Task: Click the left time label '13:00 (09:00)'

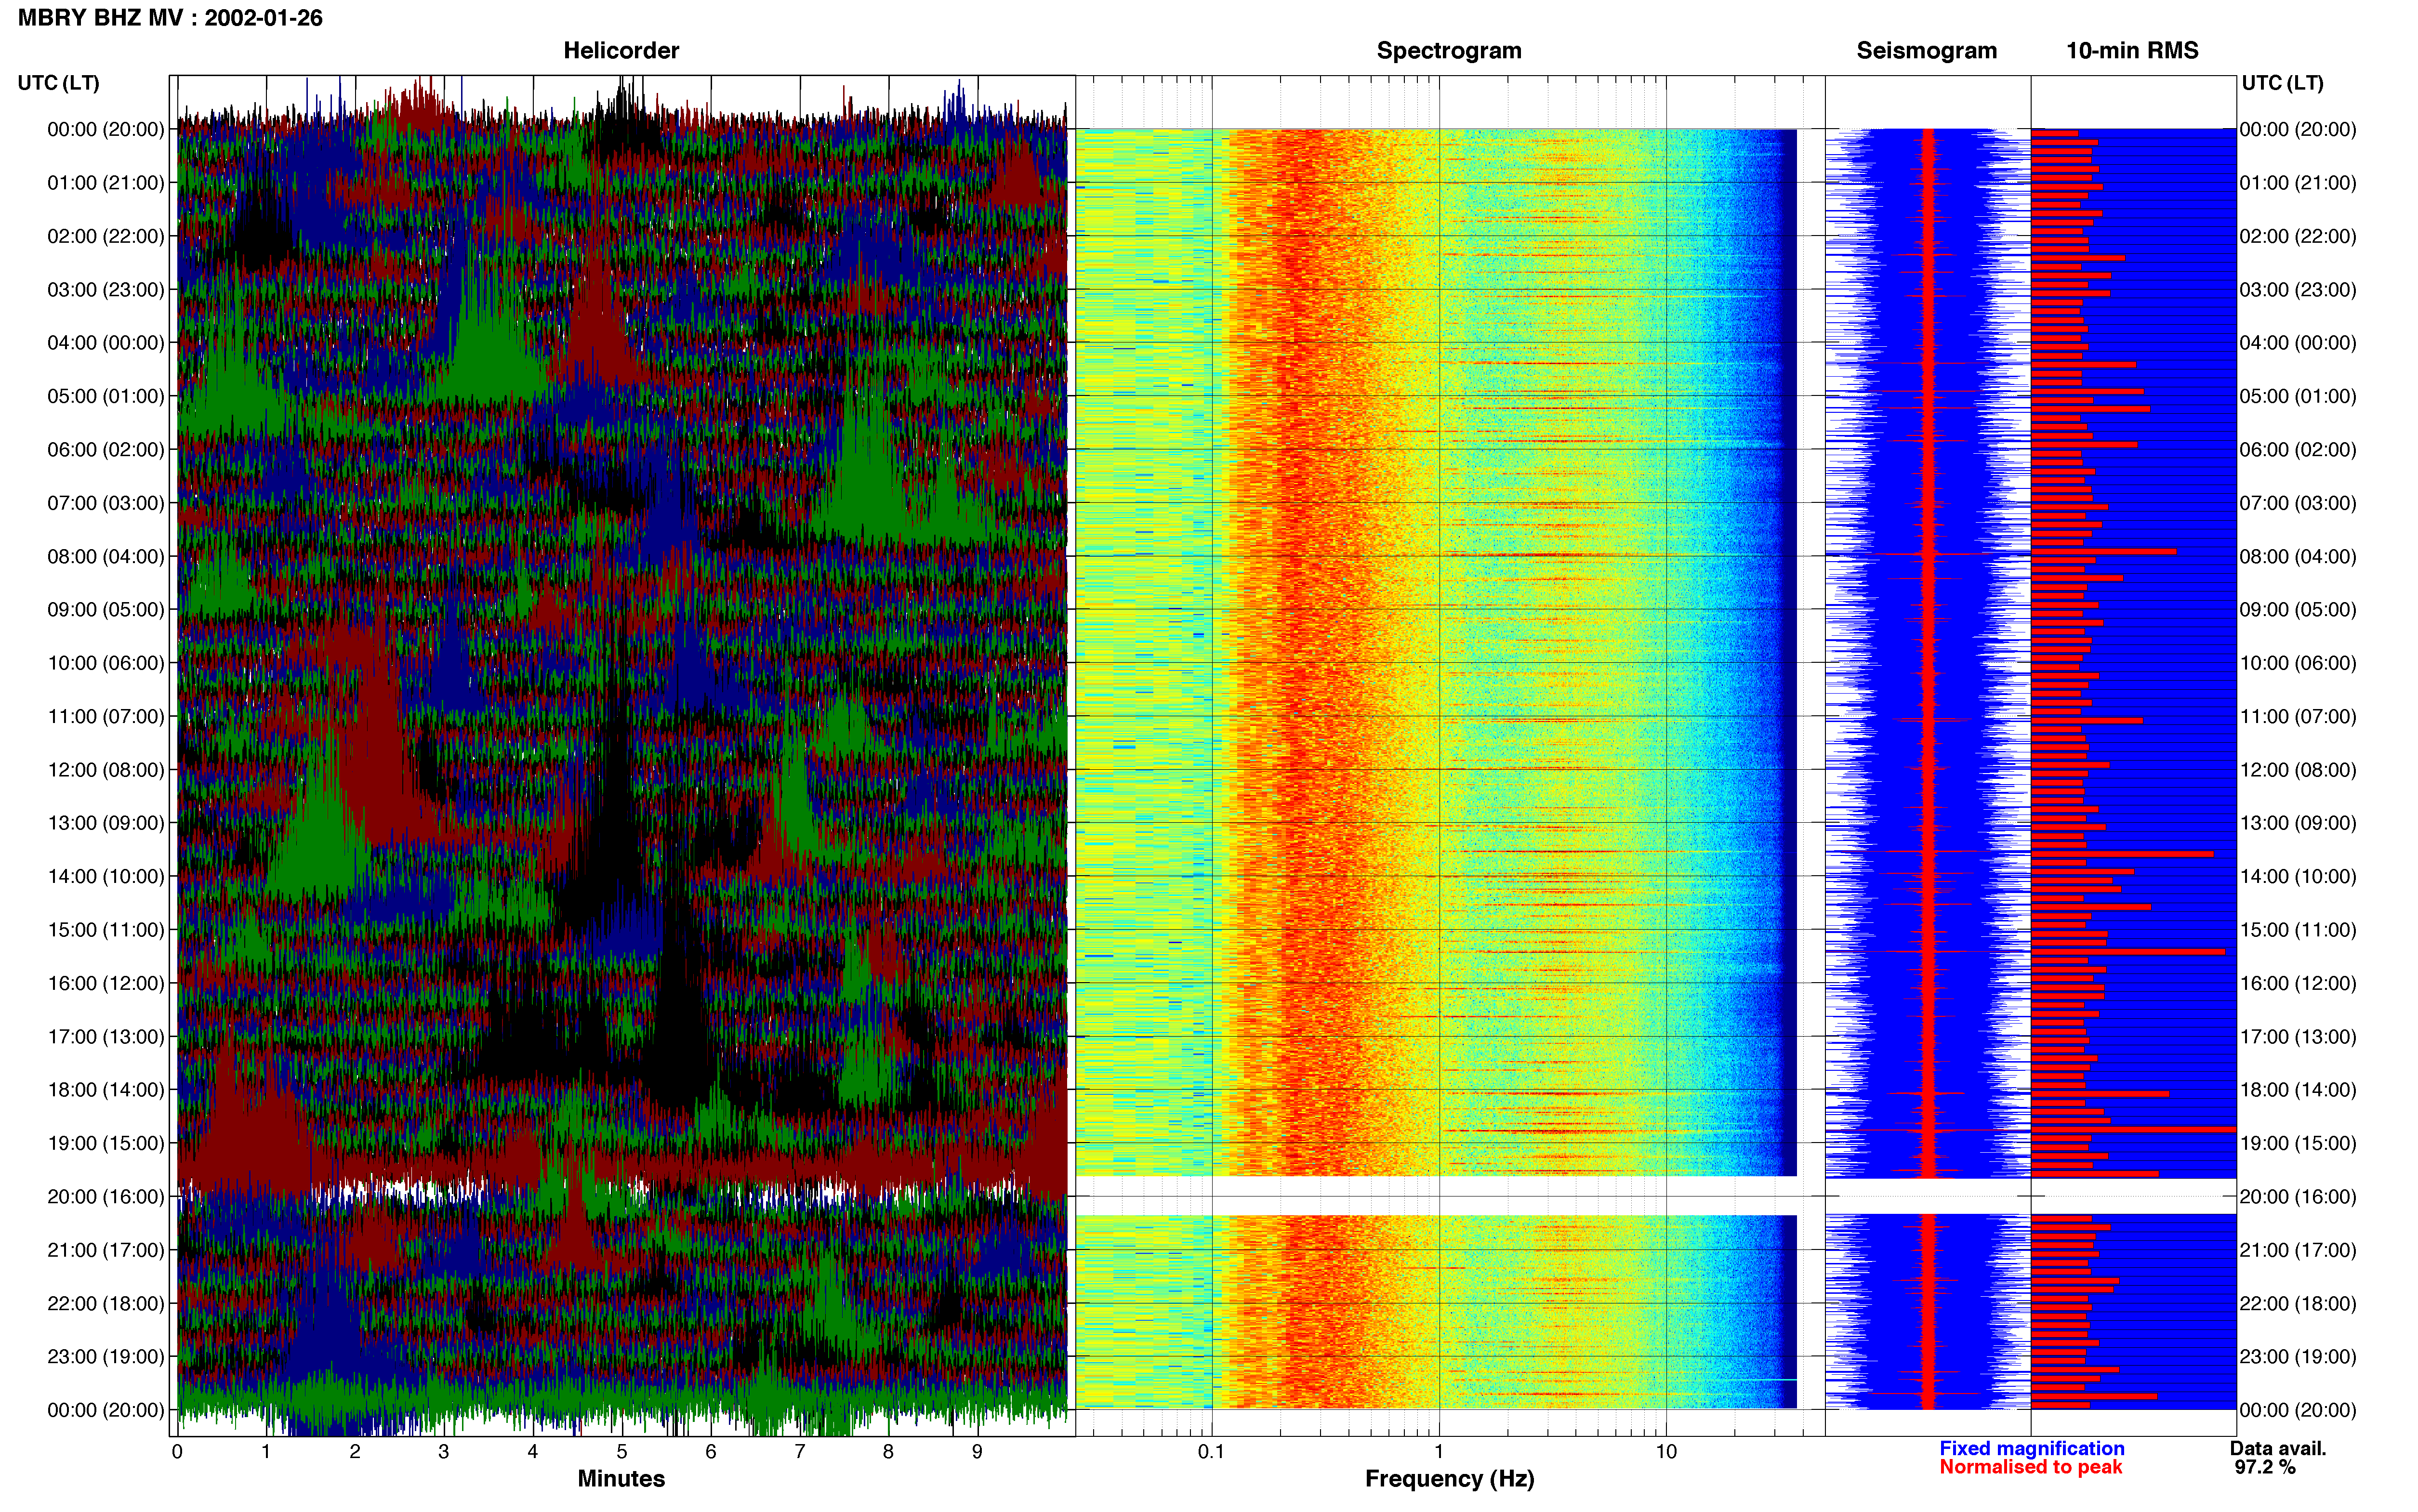Action: (x=106, y=823)
